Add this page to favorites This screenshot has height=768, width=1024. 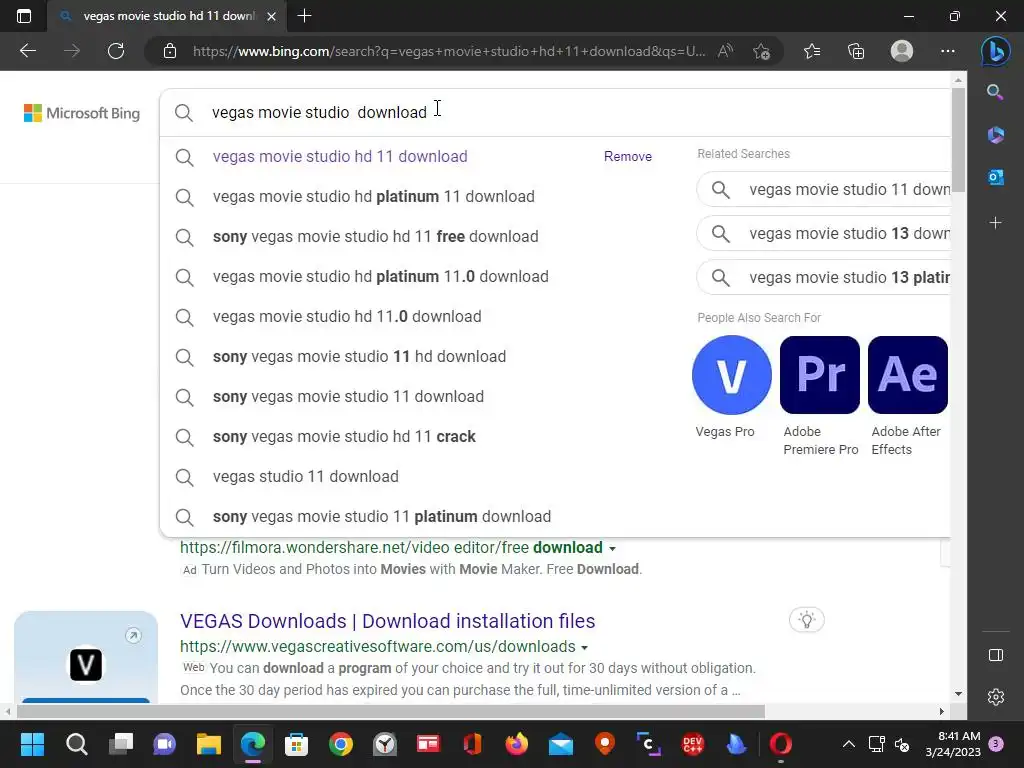(x=761, y=51)
